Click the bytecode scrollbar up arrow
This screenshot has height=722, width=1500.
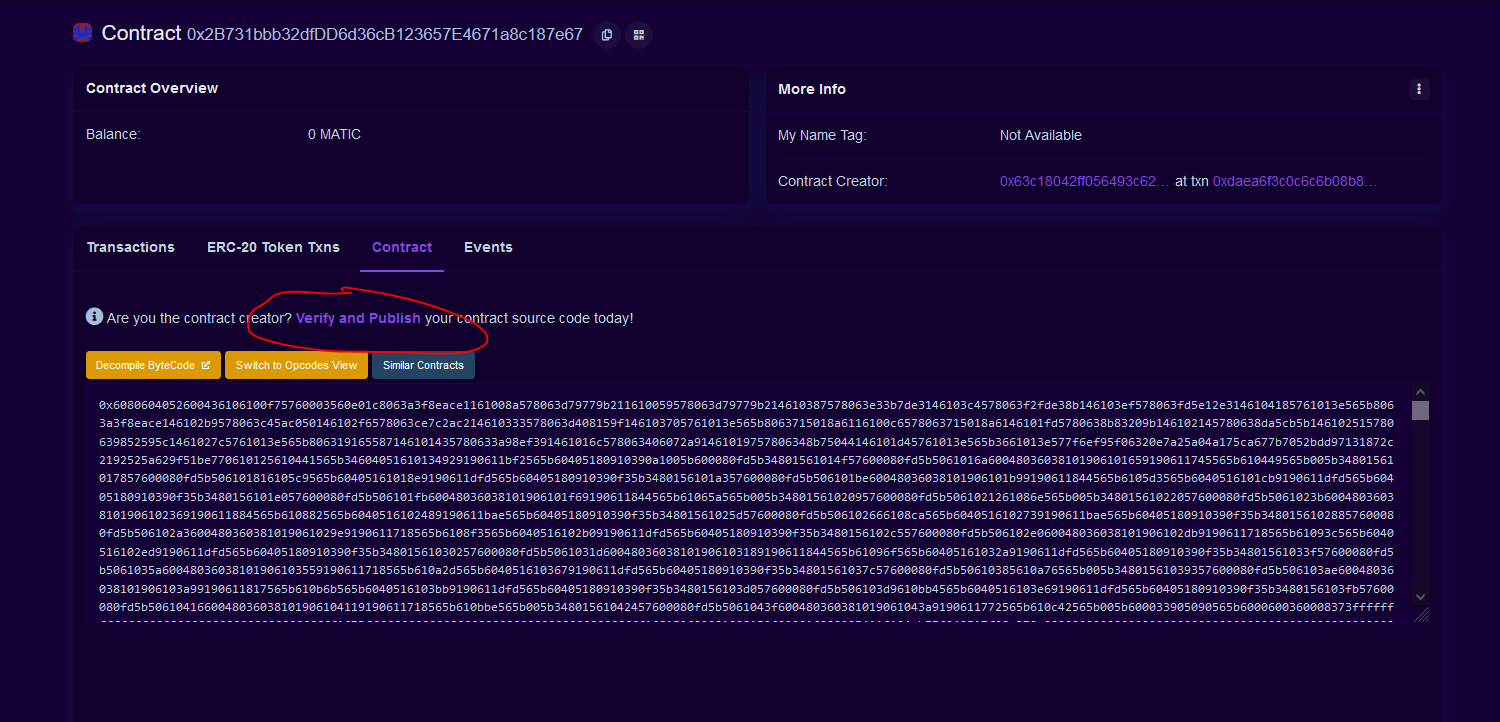(1420, 393)
